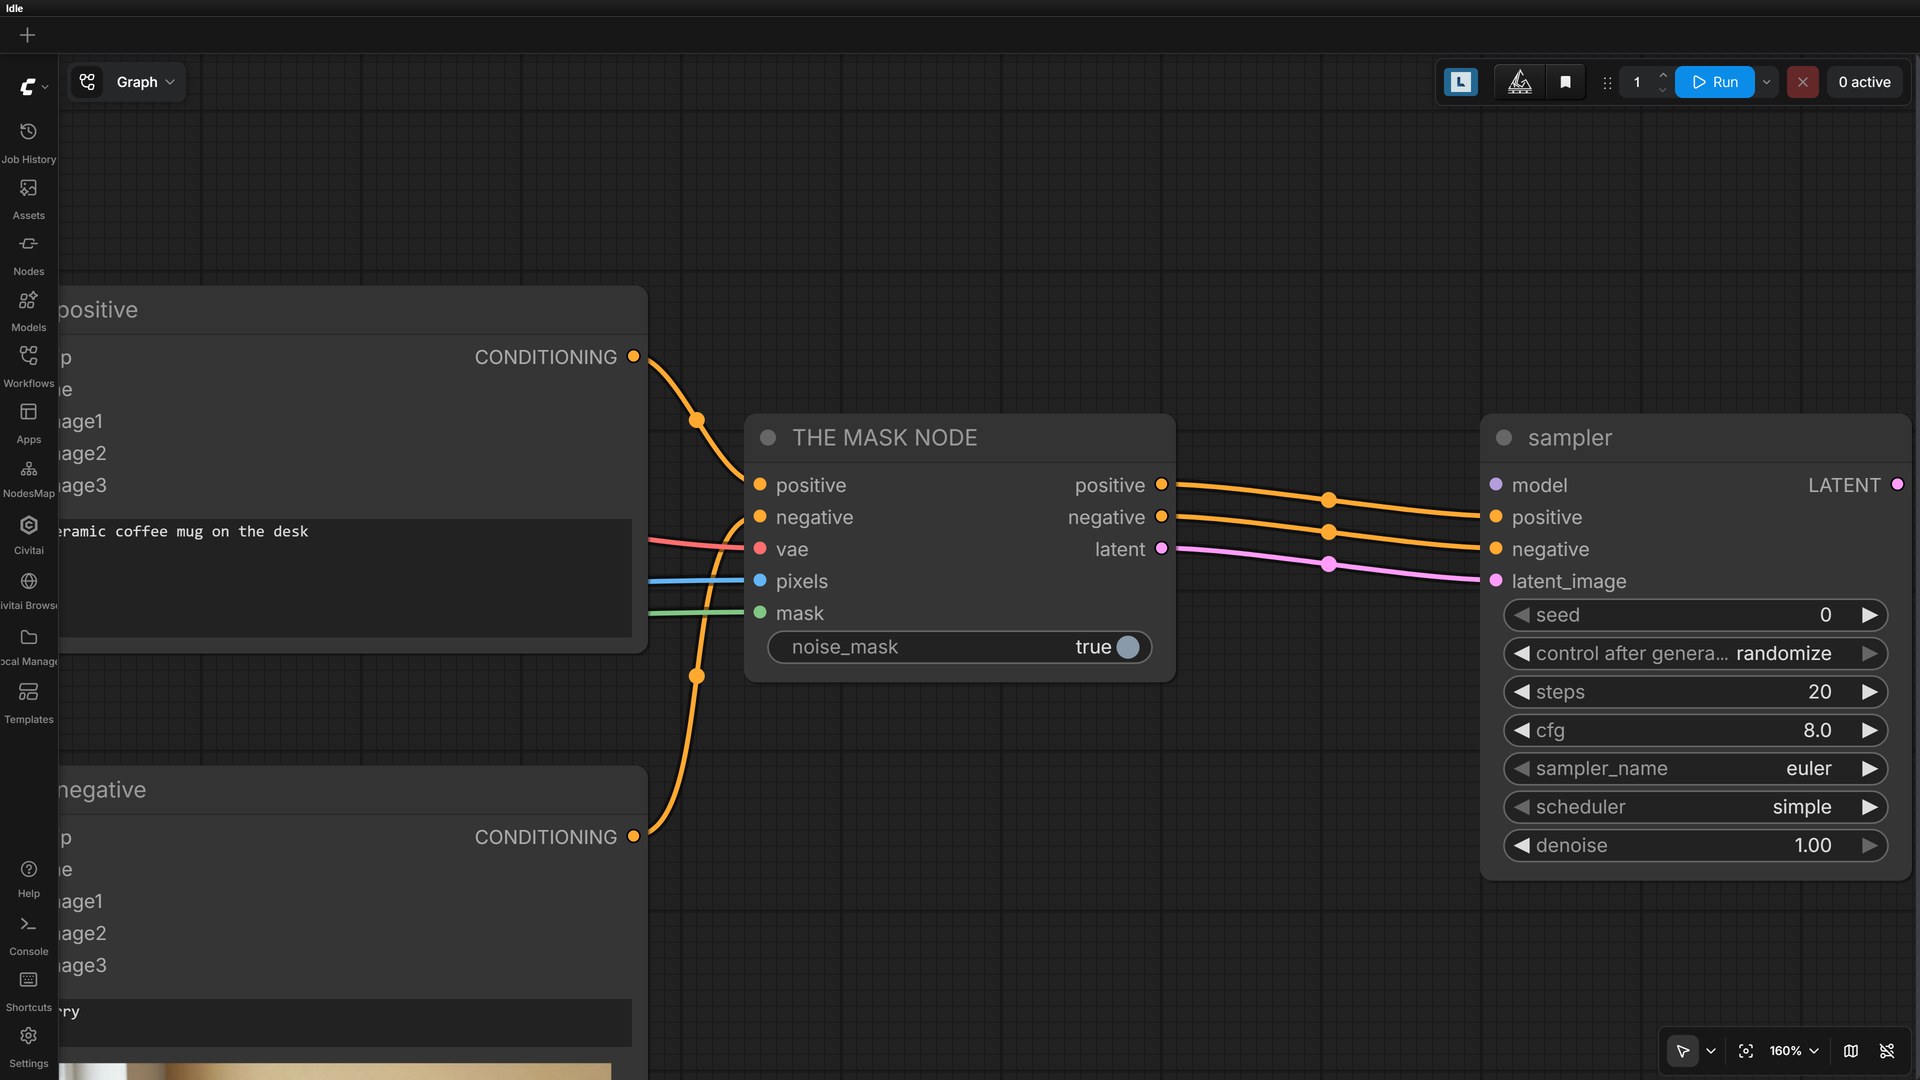Image resolution: width=1920 pixels, height=1080 pixels.
Task: Open the Local Manager folder panel
Action: click(28, 647)
